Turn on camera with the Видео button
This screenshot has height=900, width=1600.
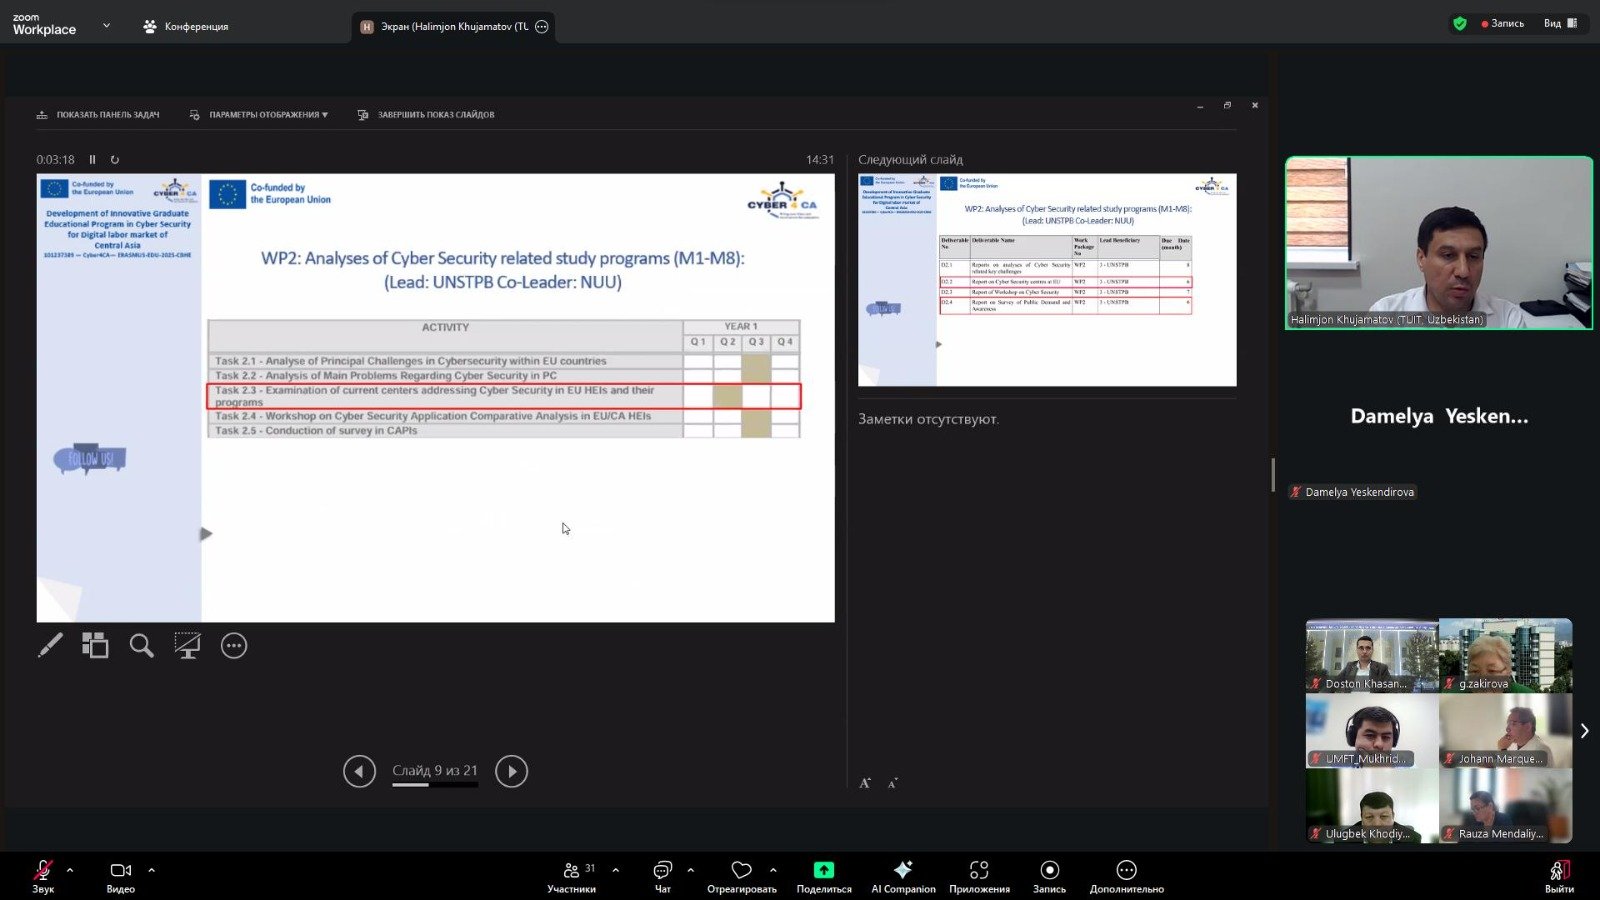(121, 876)
